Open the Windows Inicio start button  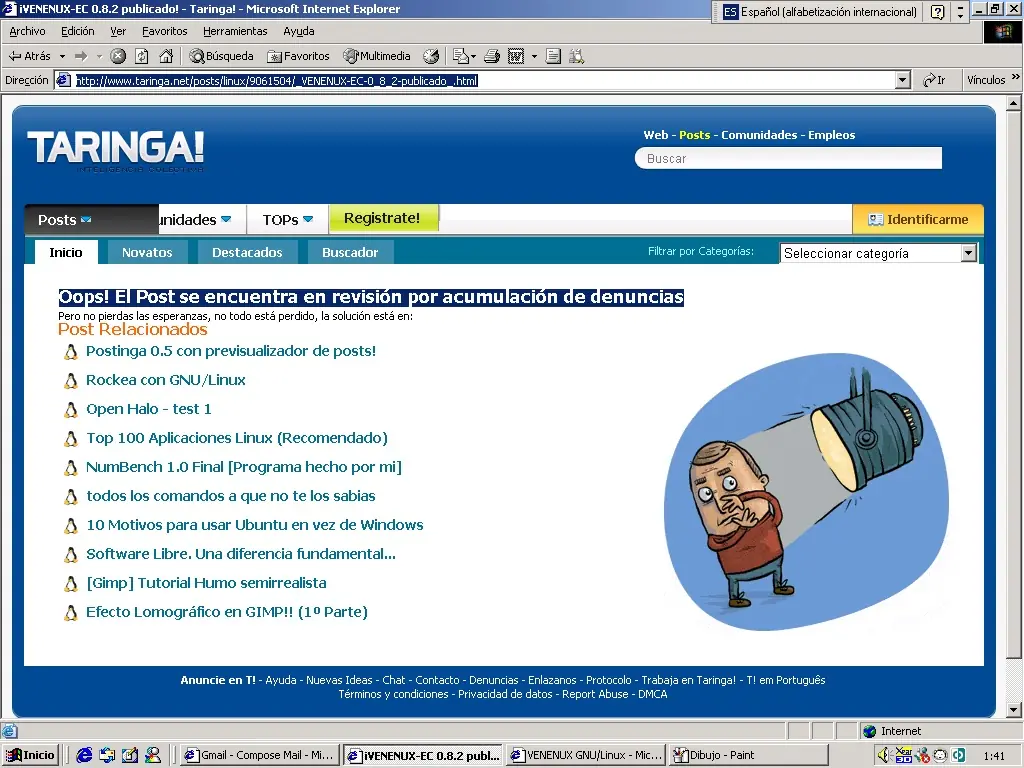click(x=31, y=755)
